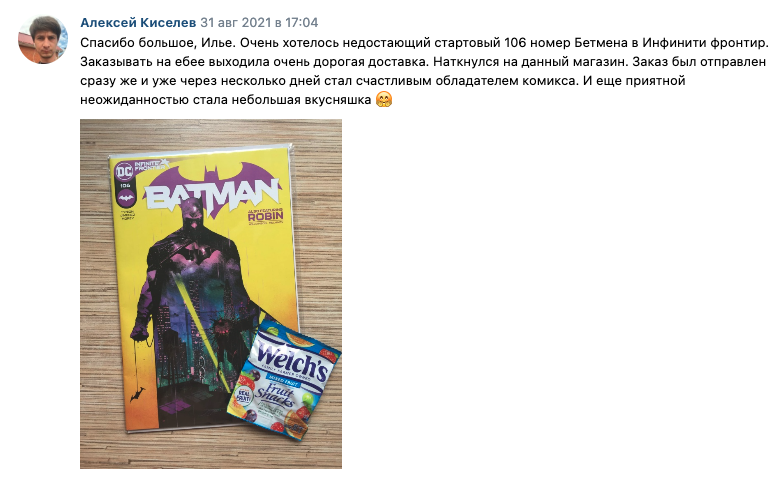The height and width of the screenshot is (480, 779).
Task: Click the author name Алексей Киселев
Action: coord(138,22)
